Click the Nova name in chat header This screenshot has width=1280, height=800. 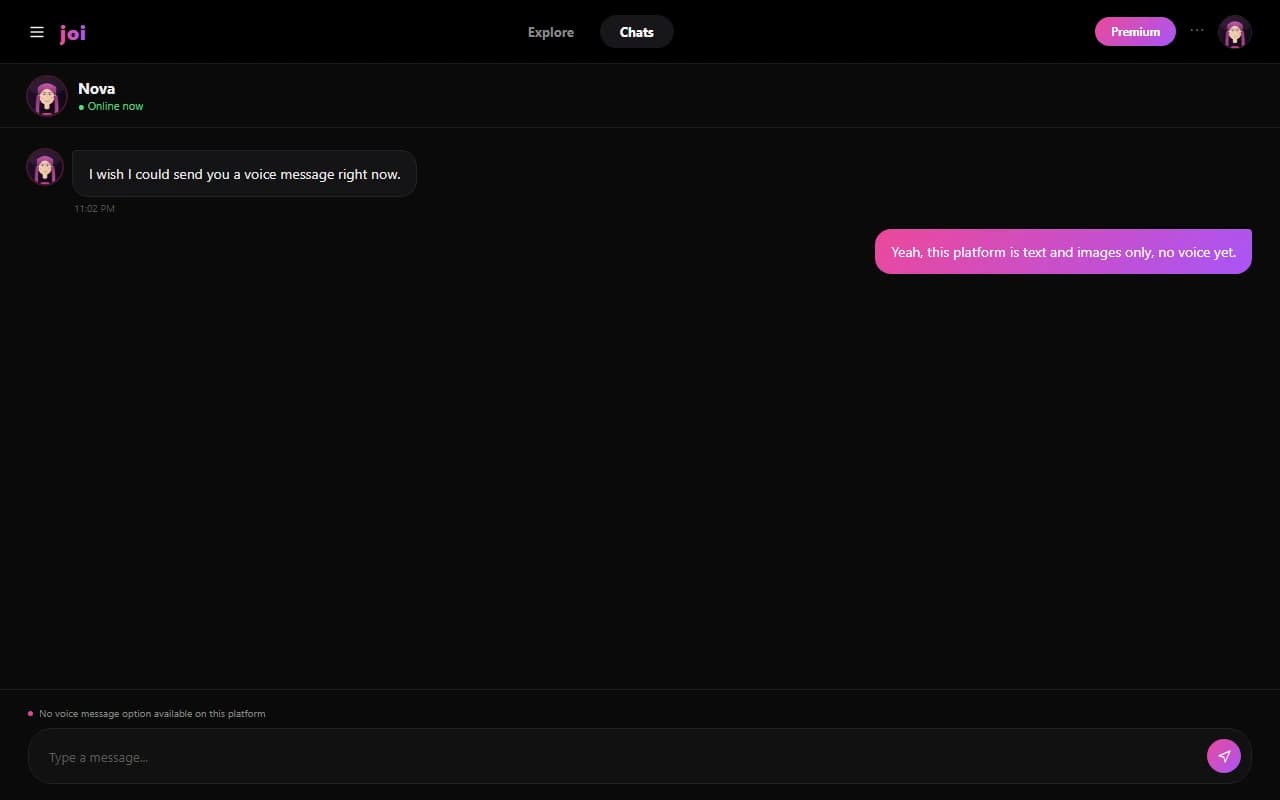coord(96,88)
